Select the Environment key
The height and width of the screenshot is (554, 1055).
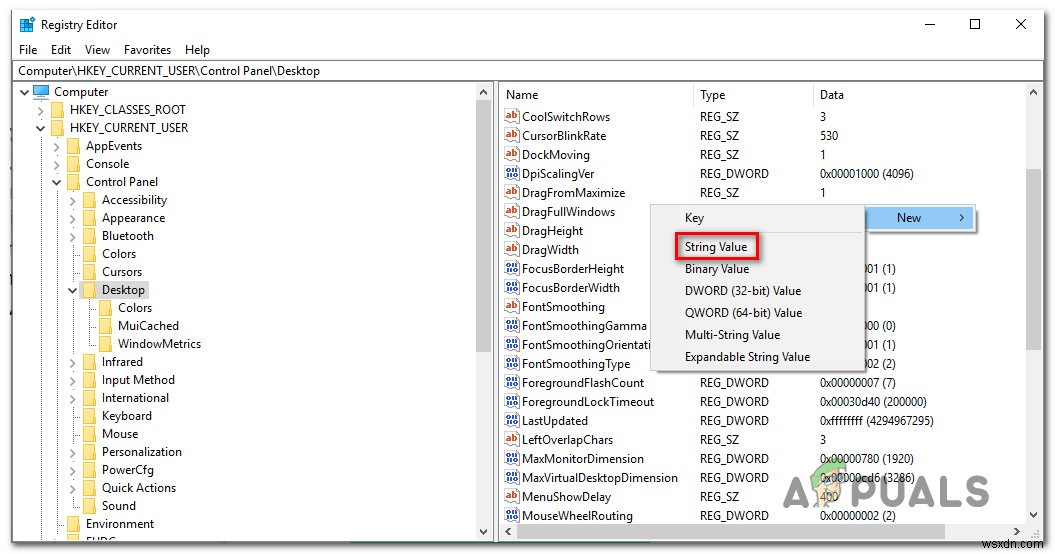(x=120, y=524)
